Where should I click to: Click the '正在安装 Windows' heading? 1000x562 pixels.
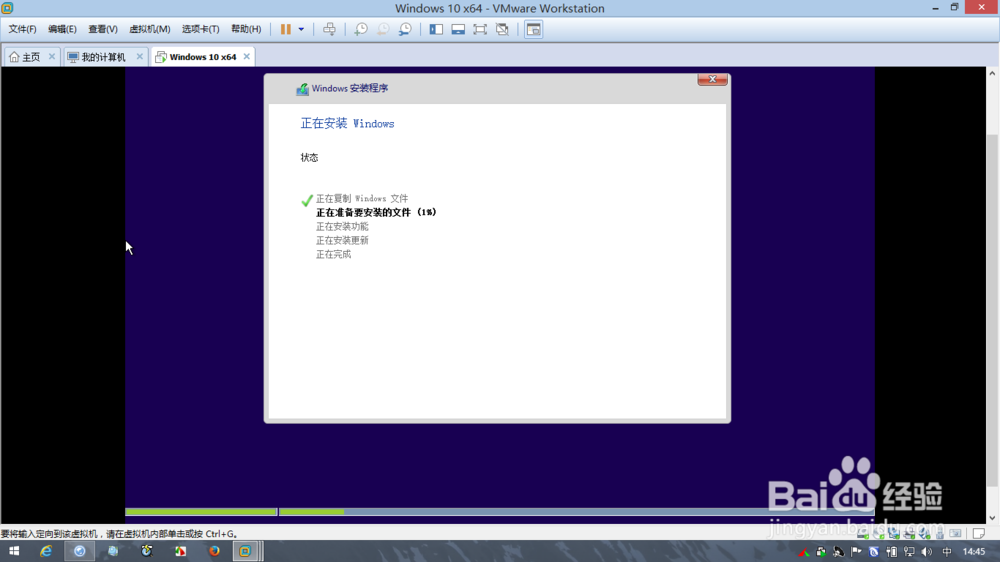(348, 124)
